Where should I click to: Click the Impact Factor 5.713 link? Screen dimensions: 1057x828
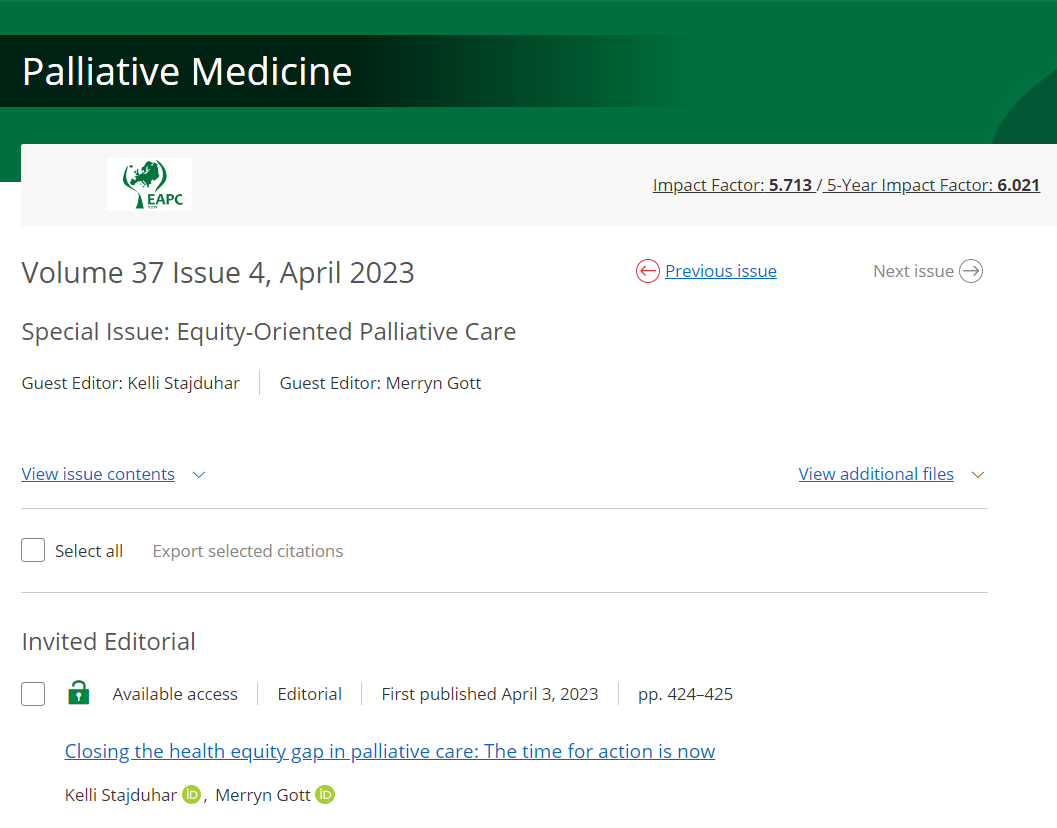732,185
